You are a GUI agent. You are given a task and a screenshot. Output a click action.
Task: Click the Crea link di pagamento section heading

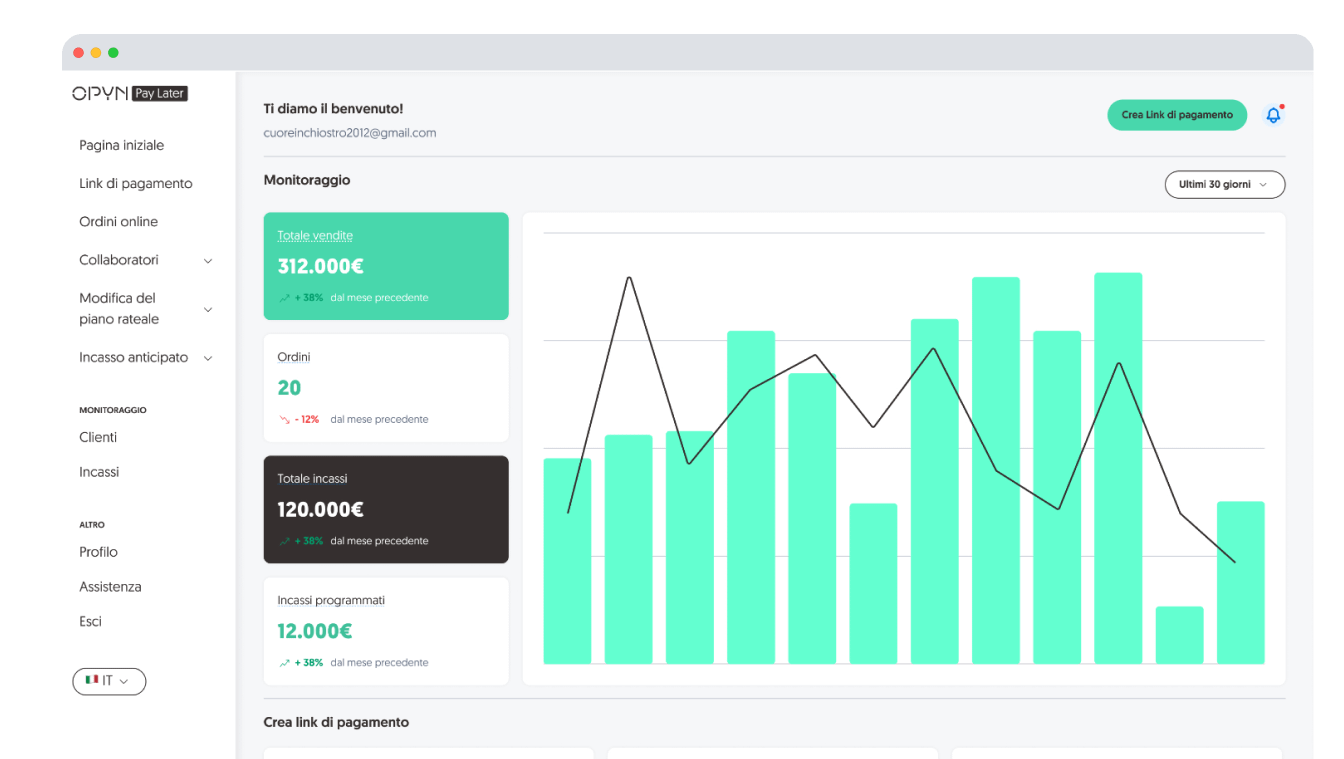(x=336, y=722)
